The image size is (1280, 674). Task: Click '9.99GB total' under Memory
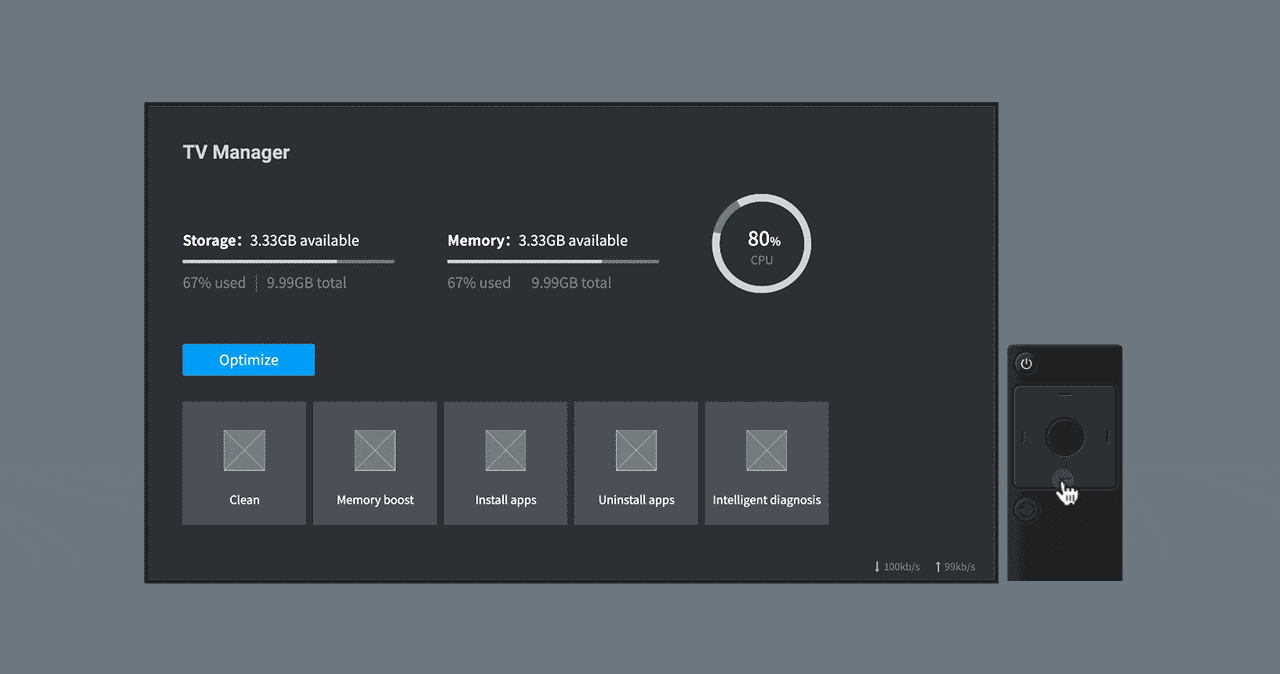pyautogui.click(x=571, y=283)
